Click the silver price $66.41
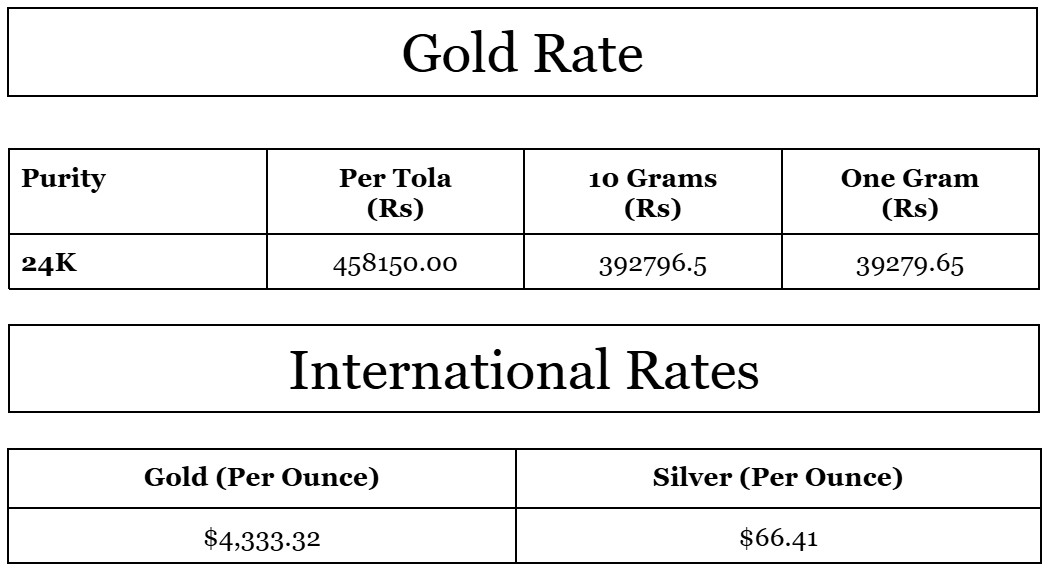The image size is (1048, 571). point(778,538)
